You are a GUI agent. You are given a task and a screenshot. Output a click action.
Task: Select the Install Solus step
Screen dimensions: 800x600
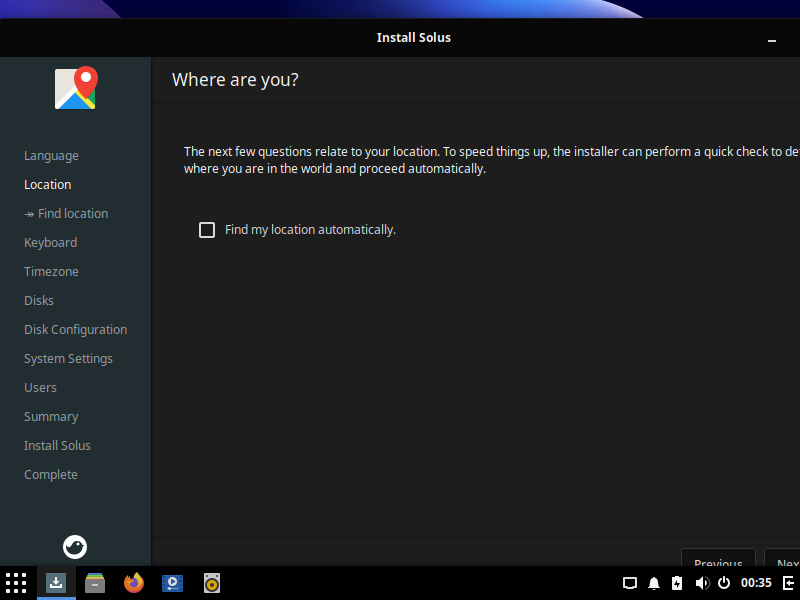pos(57,446)
